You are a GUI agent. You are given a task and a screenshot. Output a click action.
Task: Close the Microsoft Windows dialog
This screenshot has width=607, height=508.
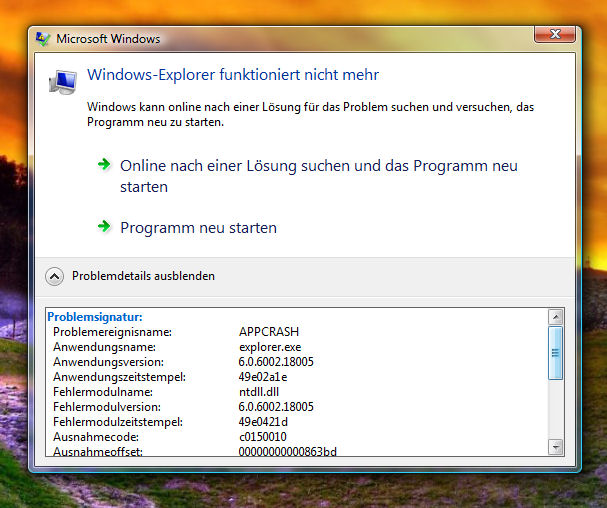[x=555, y=34]
